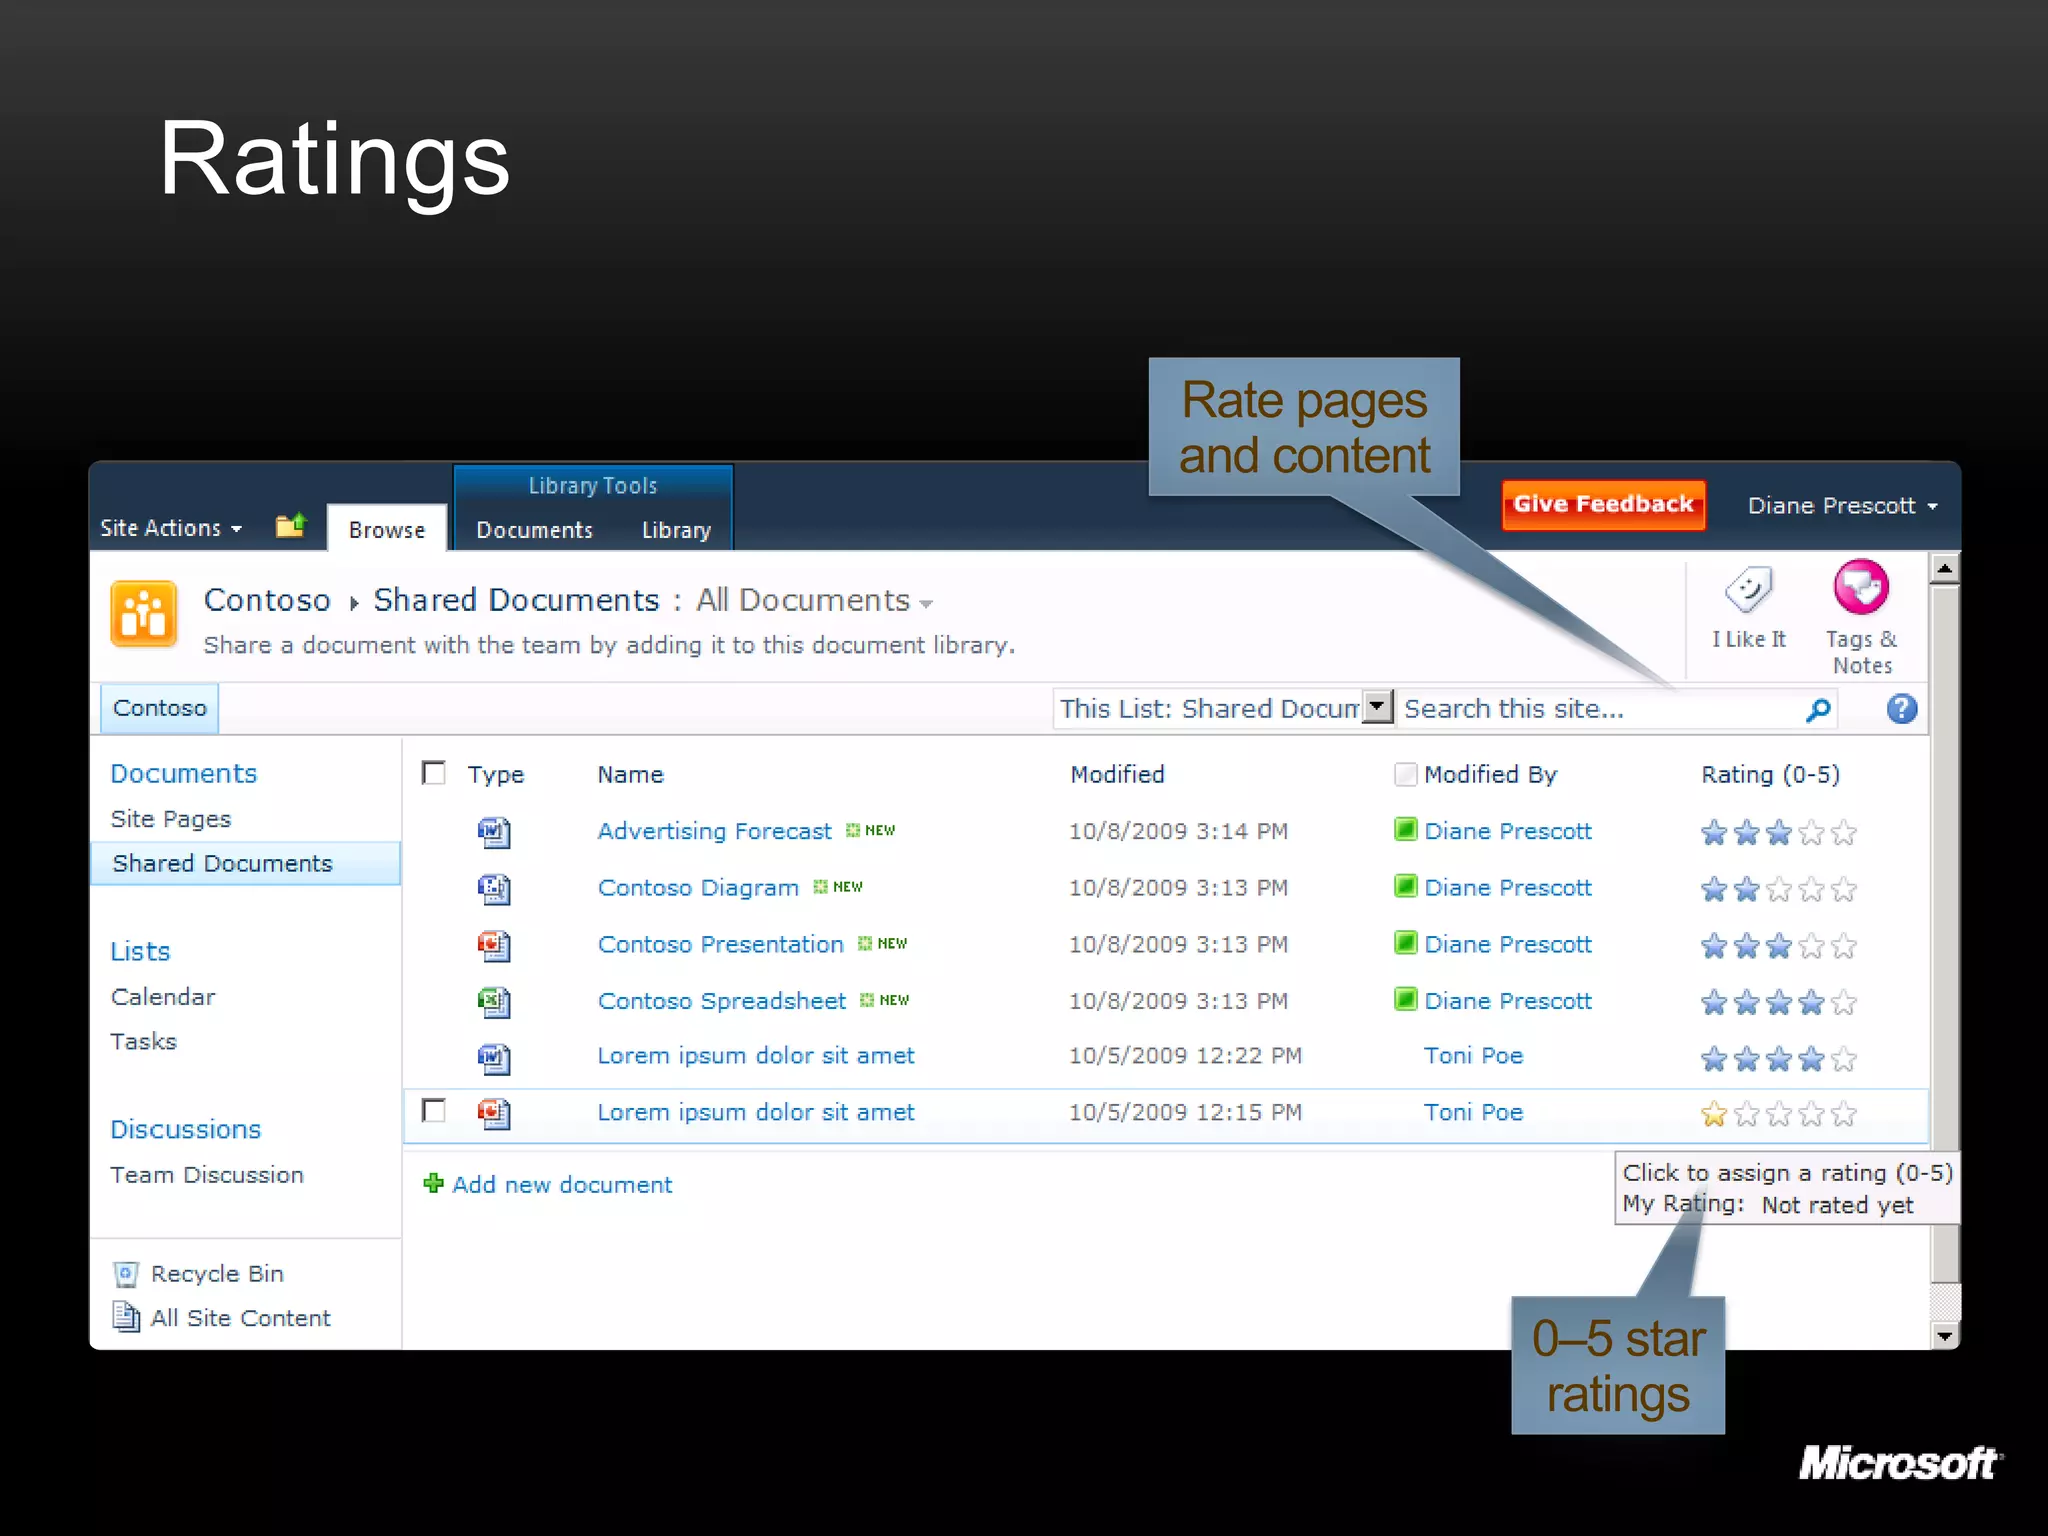Open the Tags & Notes icon
This screenshot has height=1536, width=2048.
coord(1860,587)
